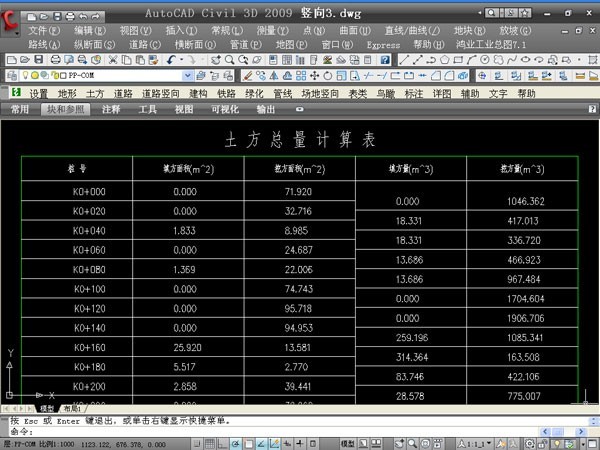Select the Erase tool icon
Screen dimensions: 600x450
coord(248,76)
